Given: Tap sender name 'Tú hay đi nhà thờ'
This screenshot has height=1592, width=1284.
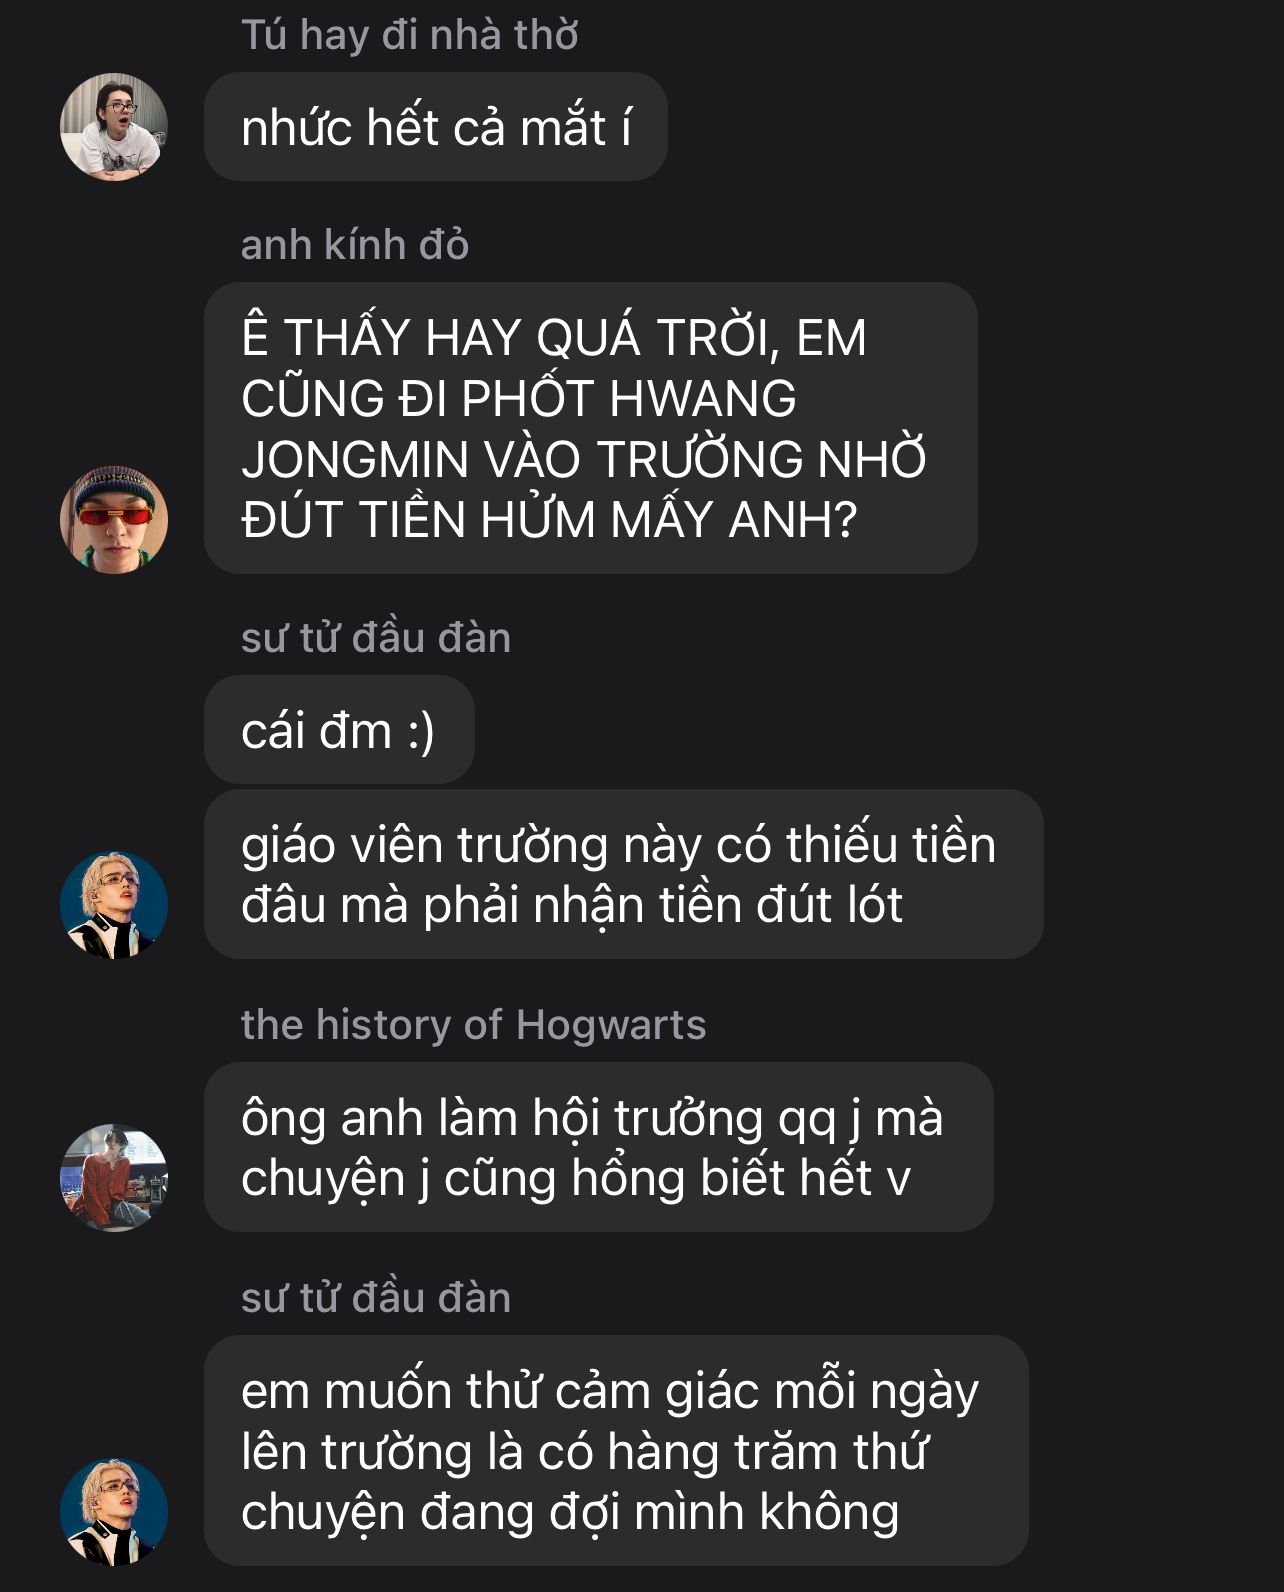Looking at the screenshot, I should click(x=410, y=35).
